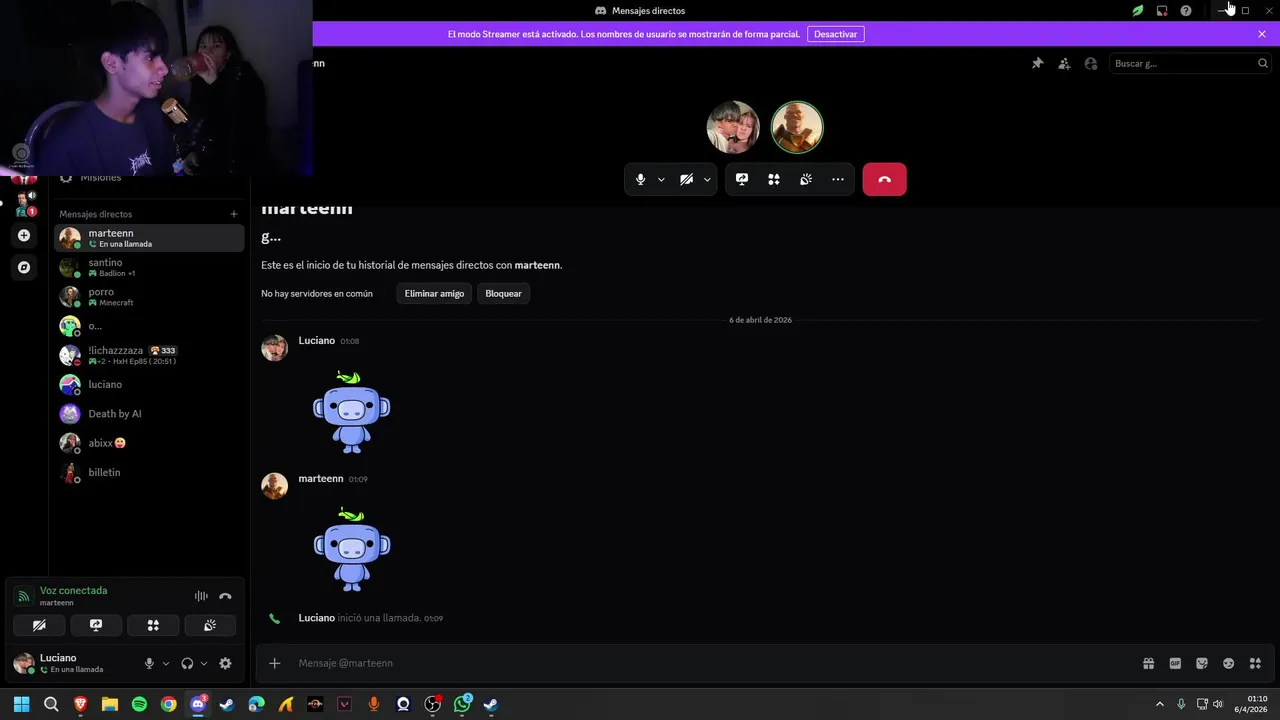
Task: Share your screen from the call bar
Action: [742, 179]
